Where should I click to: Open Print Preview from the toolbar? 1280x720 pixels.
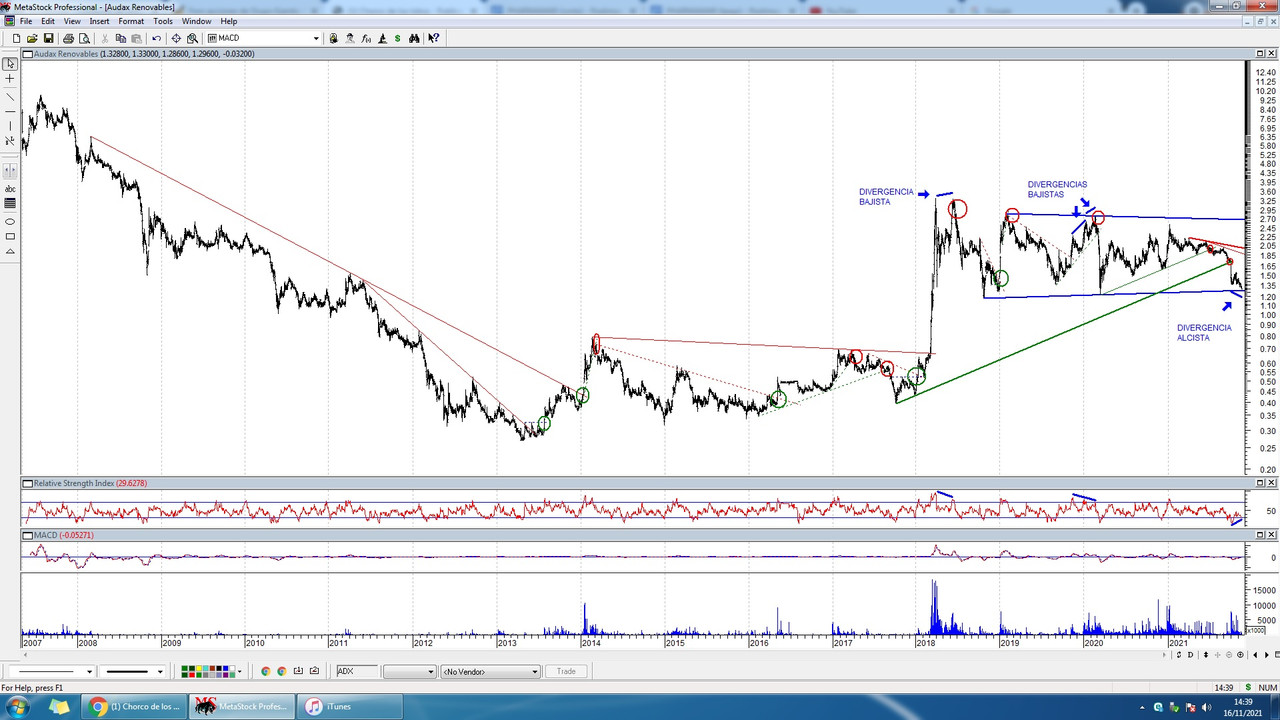coord(84,38)
